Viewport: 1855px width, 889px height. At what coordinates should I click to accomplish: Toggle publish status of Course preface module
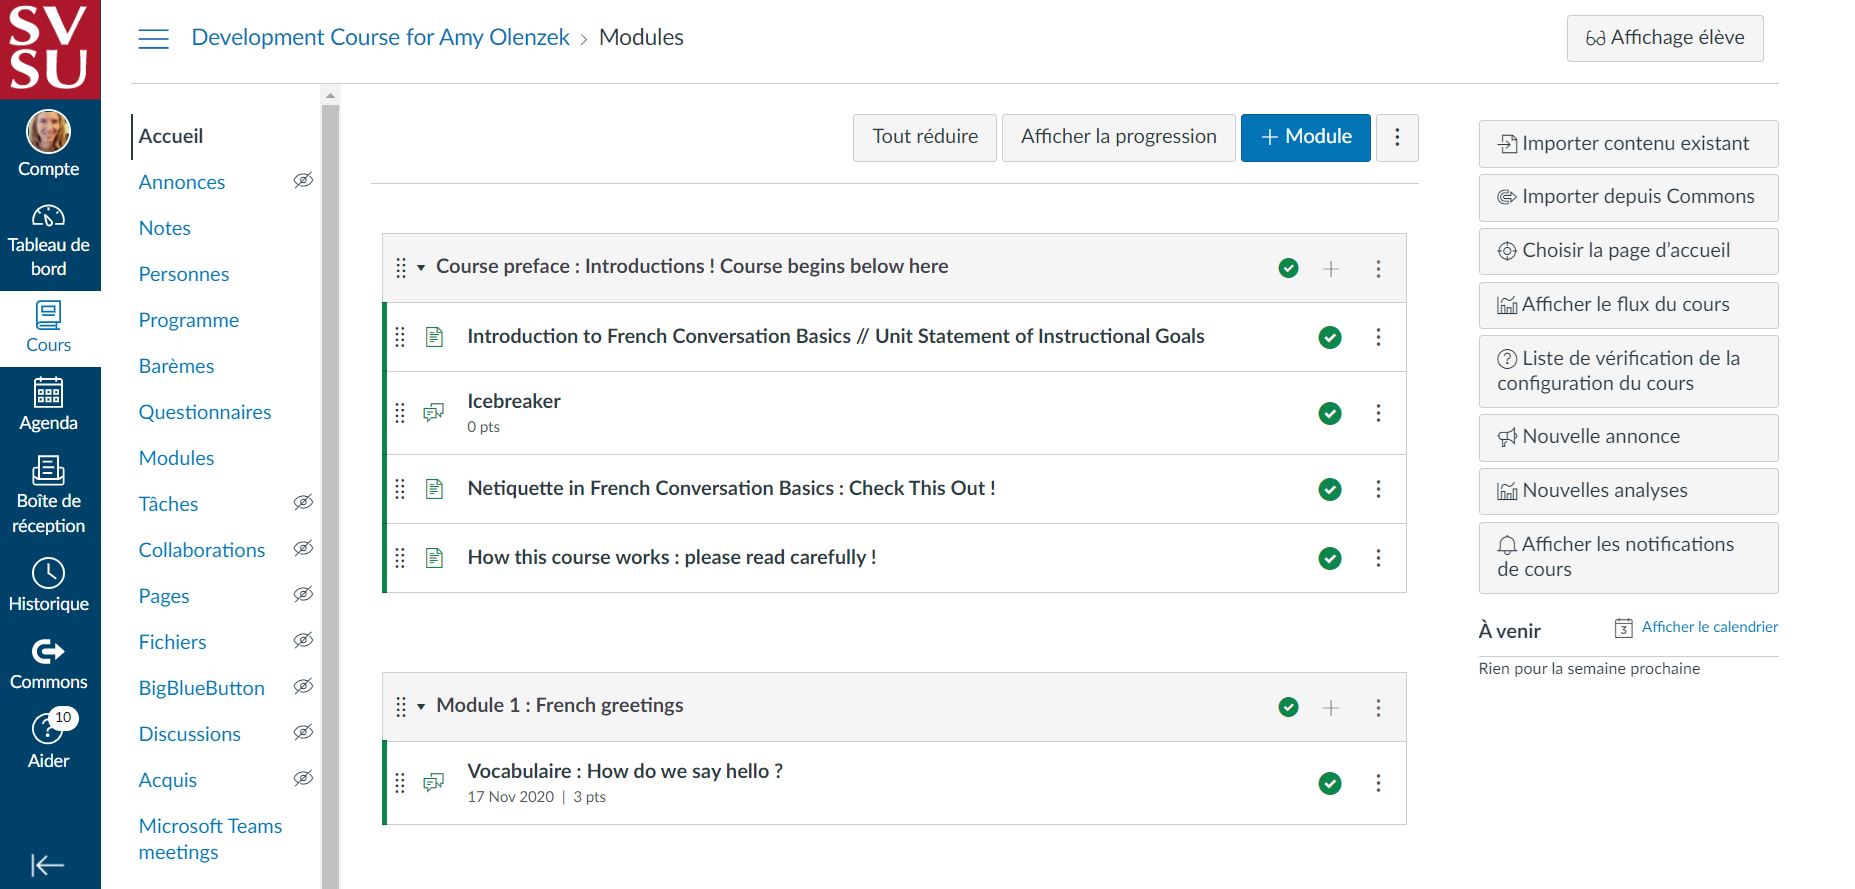tap(1289, 268)
